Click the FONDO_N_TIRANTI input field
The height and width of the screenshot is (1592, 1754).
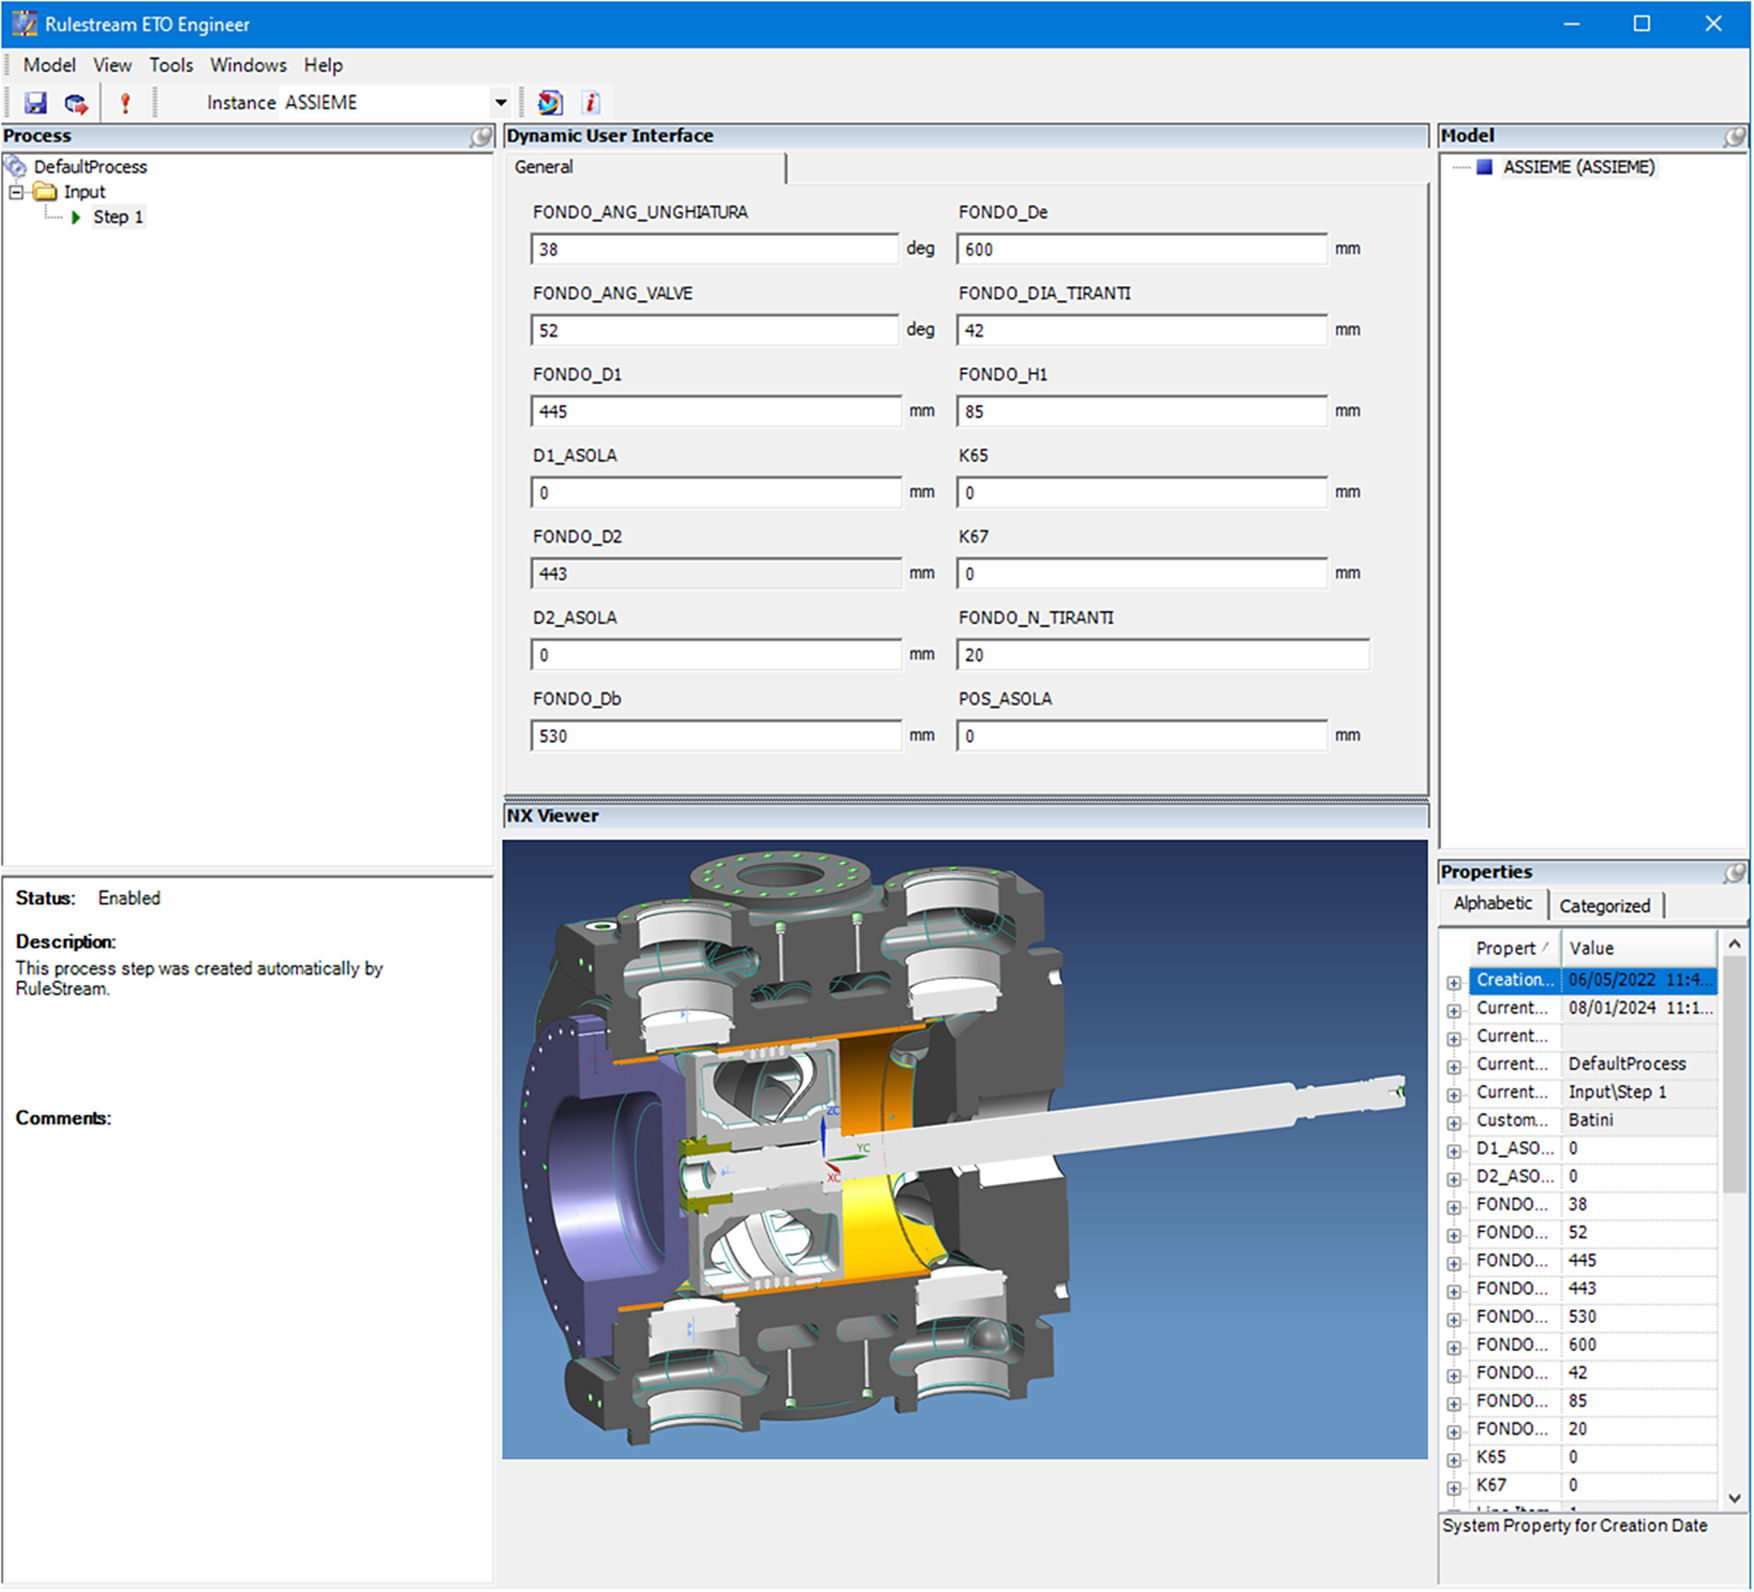(1163, 655)
